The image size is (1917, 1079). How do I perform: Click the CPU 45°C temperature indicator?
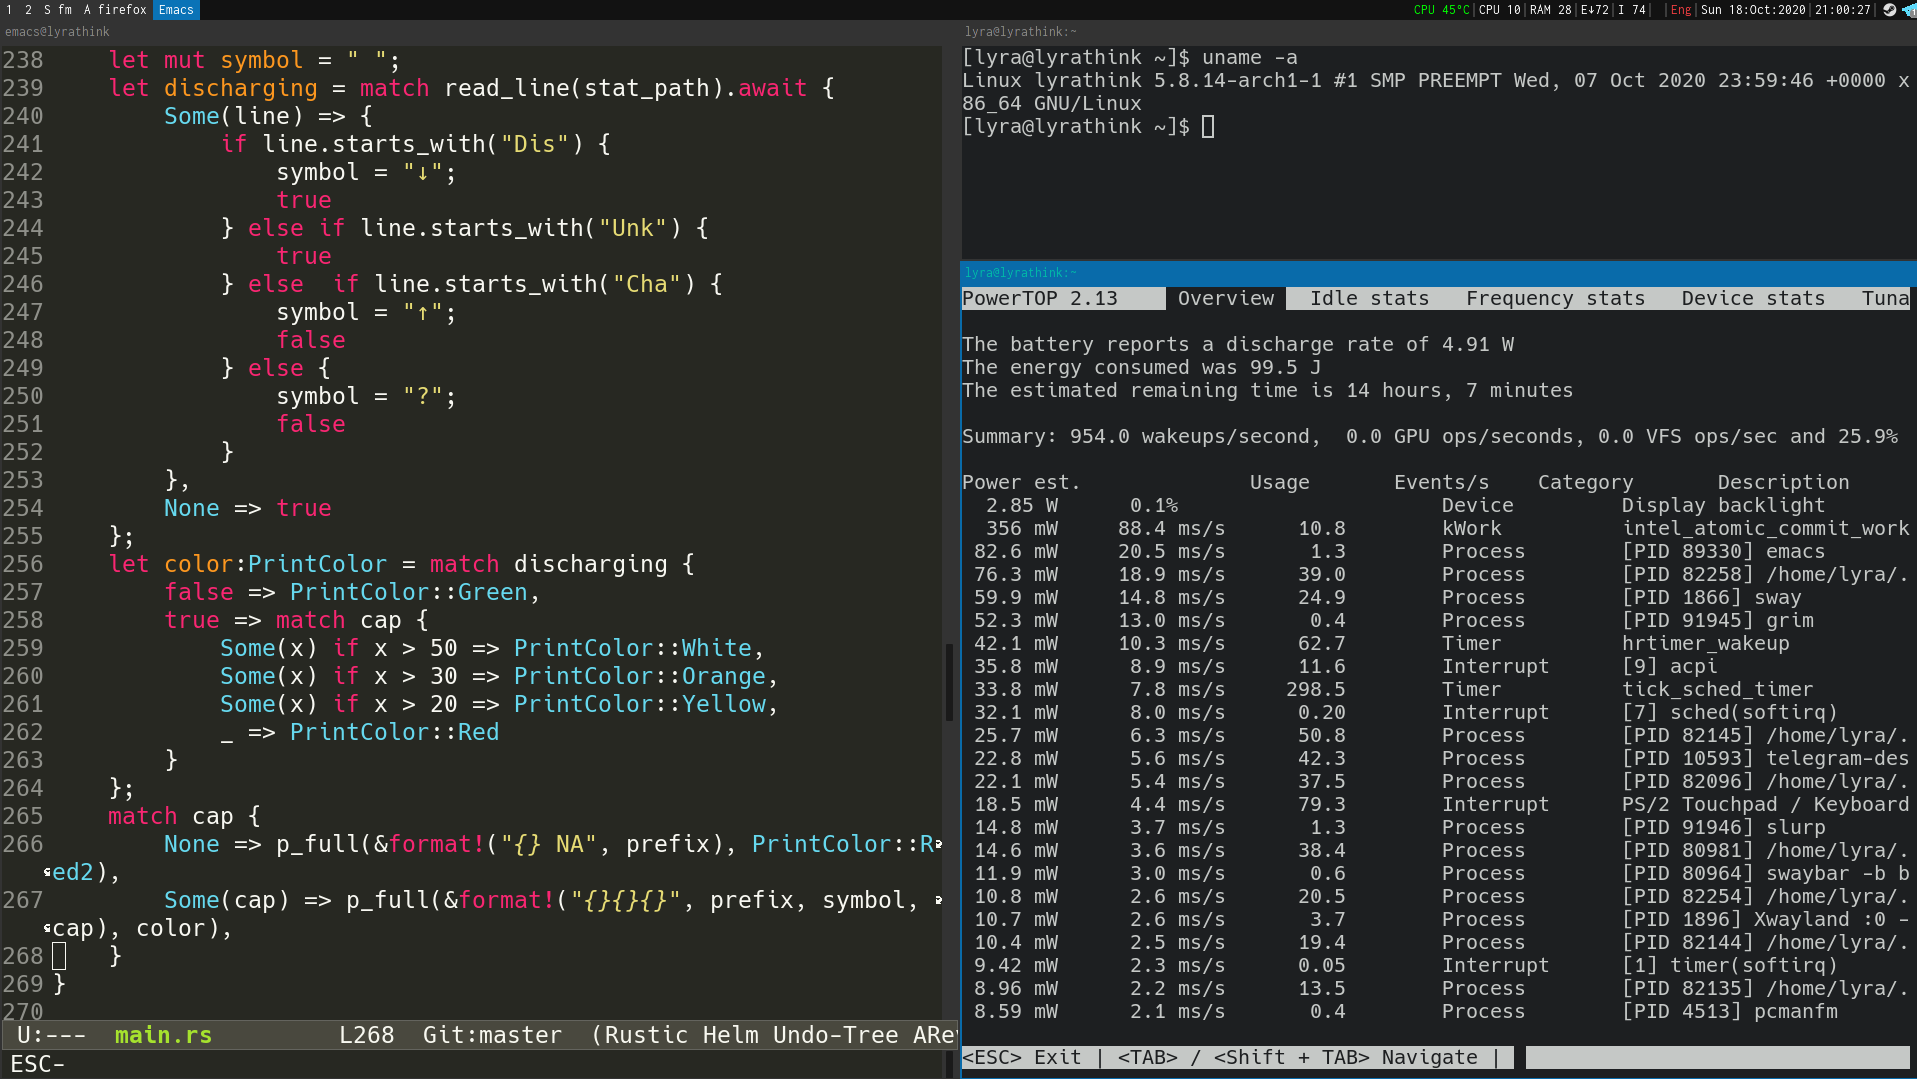pyautogui.click(x=1441, y=9)
